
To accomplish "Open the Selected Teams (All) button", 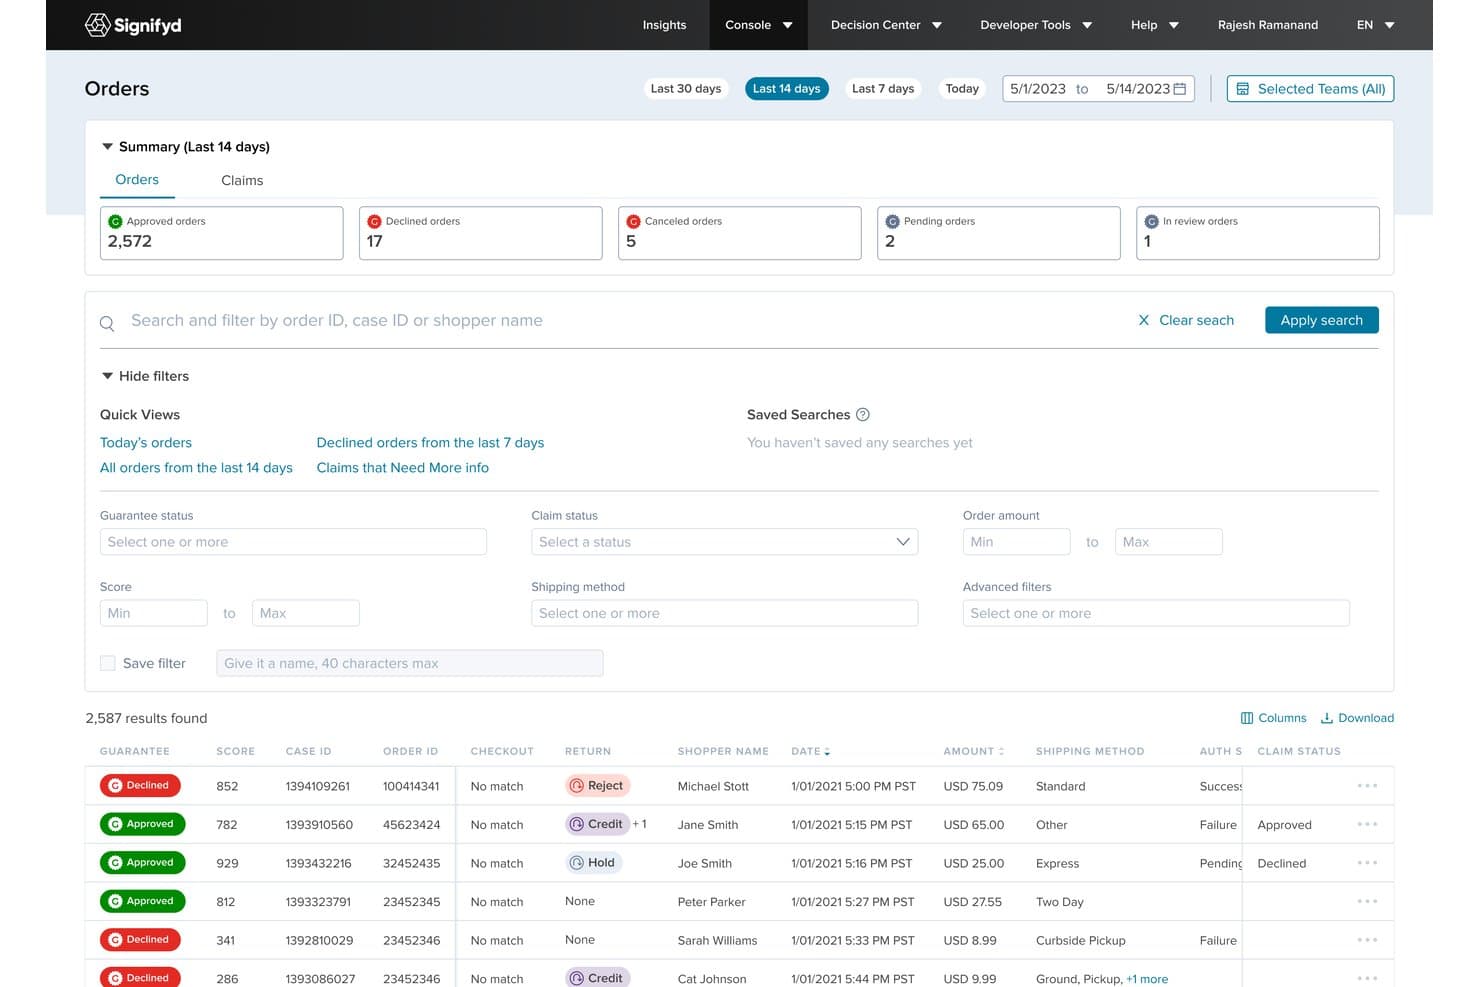I will (x=1310, y=89).
